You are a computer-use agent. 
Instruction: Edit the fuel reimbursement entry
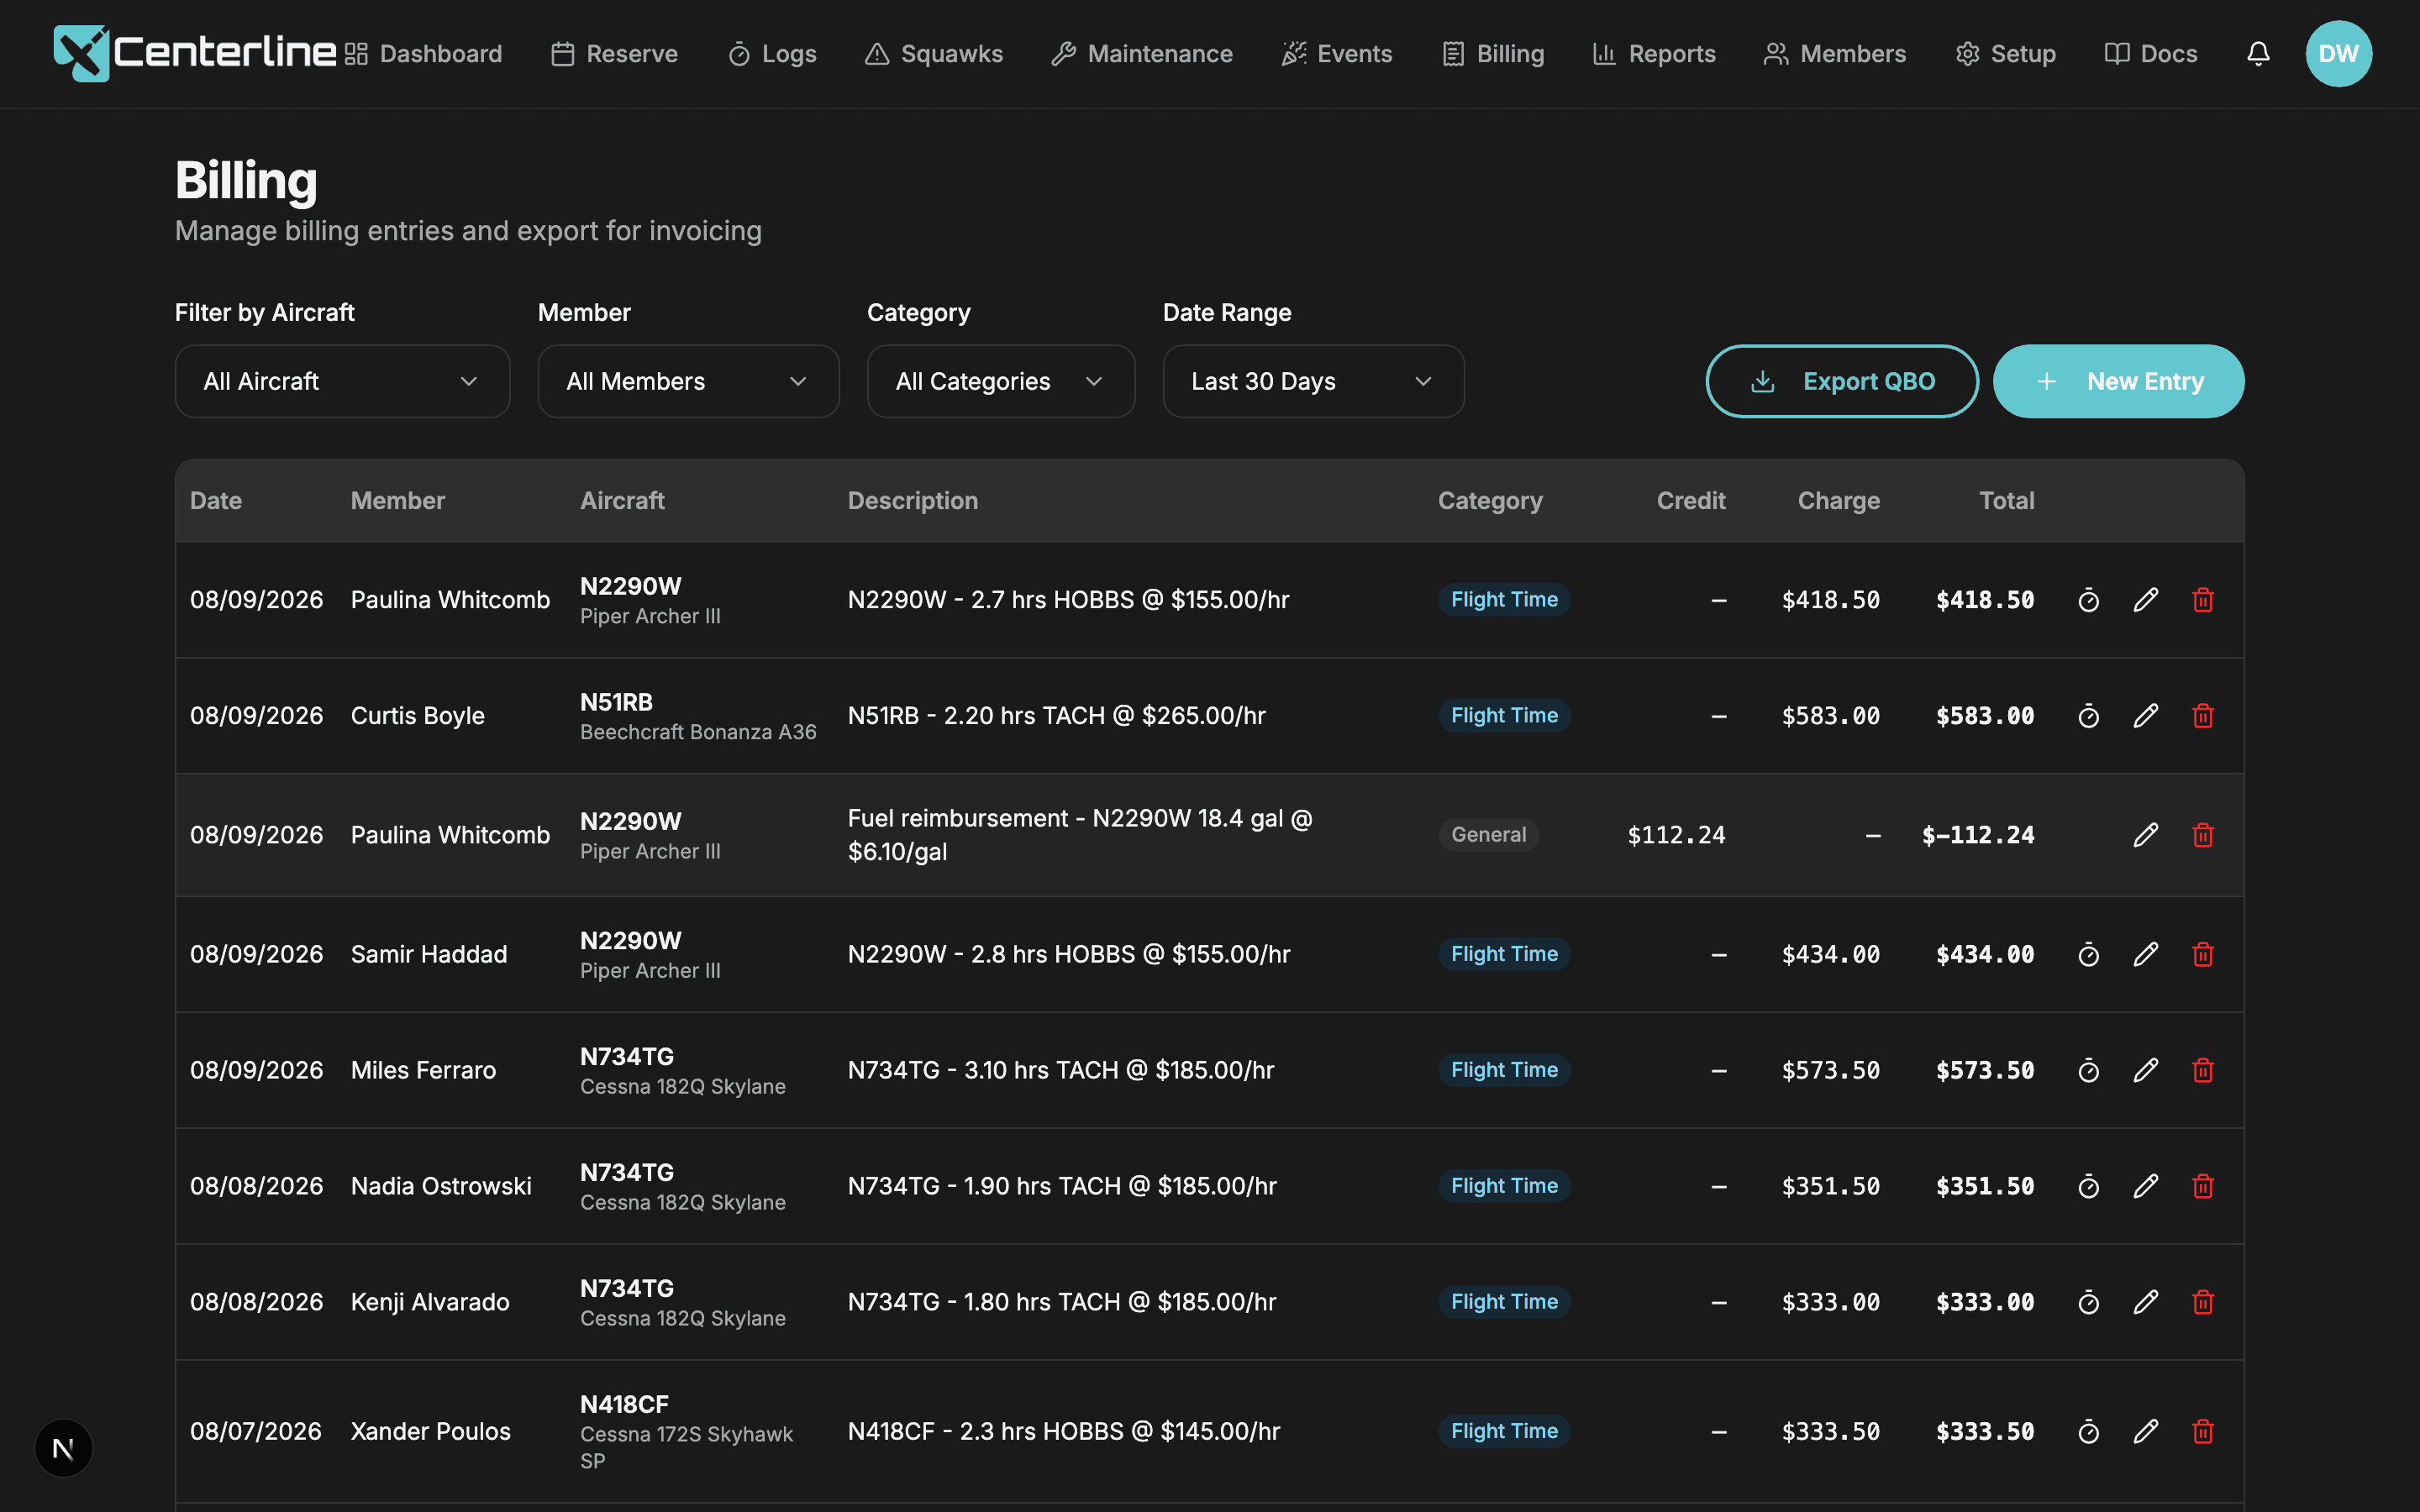point(2145,835)
